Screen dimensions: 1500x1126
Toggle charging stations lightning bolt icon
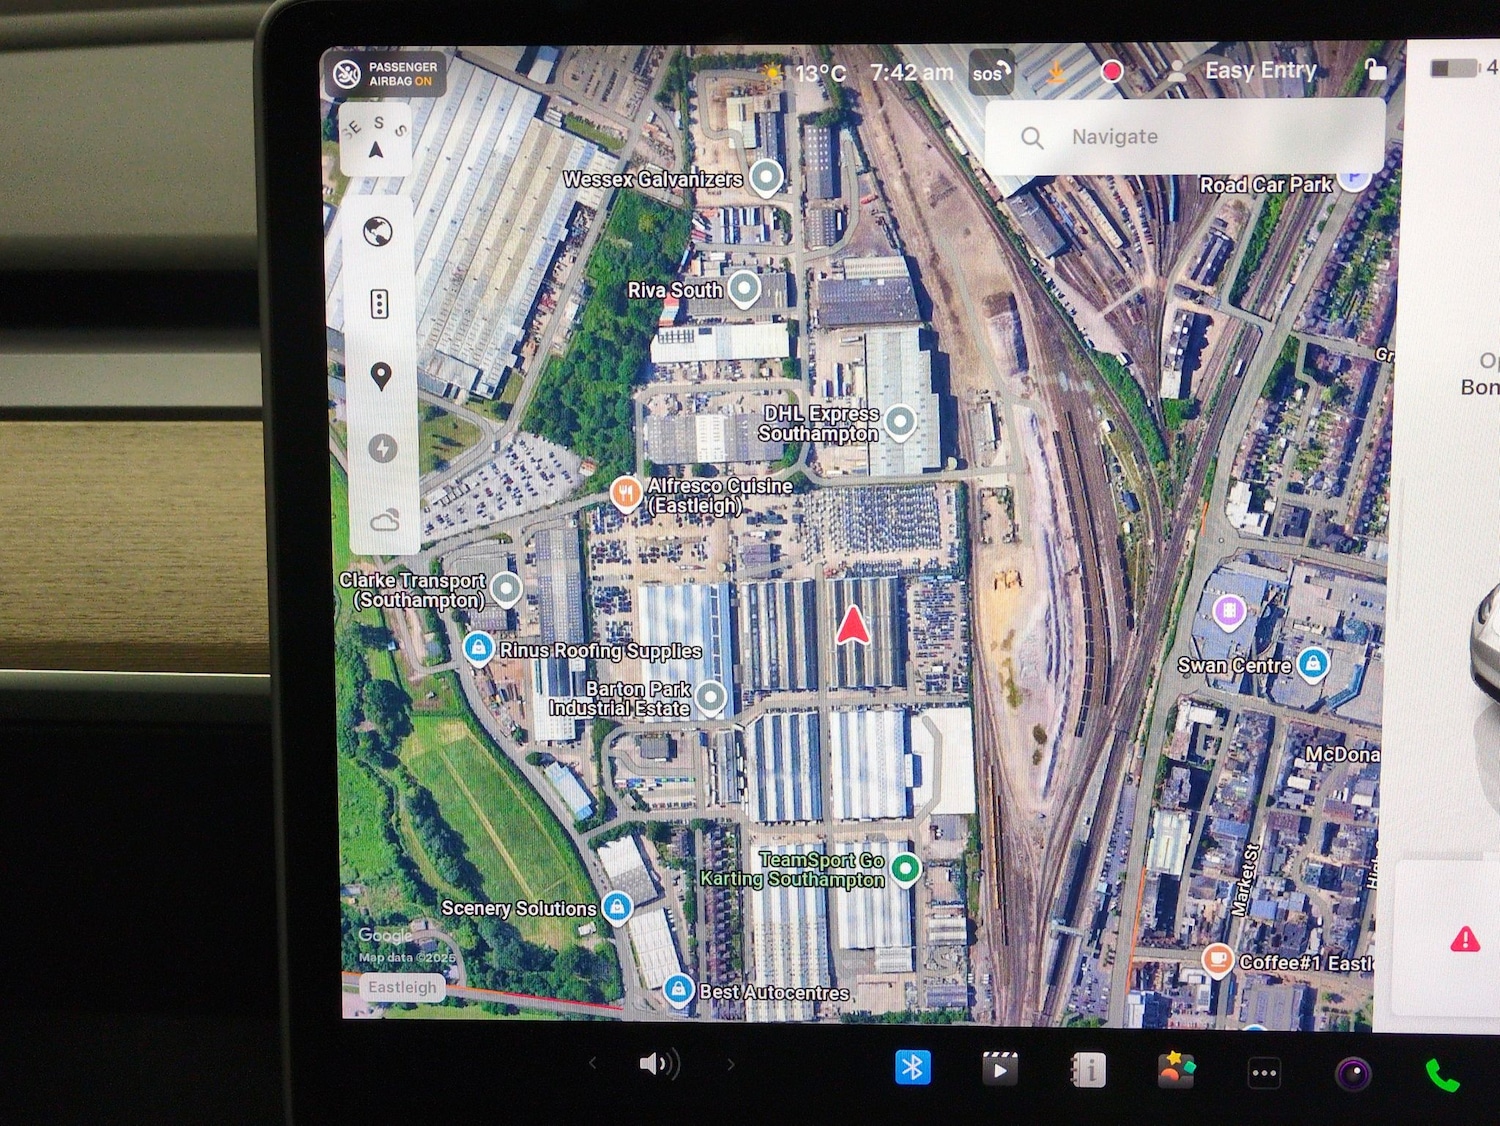(x=382, y=449)
